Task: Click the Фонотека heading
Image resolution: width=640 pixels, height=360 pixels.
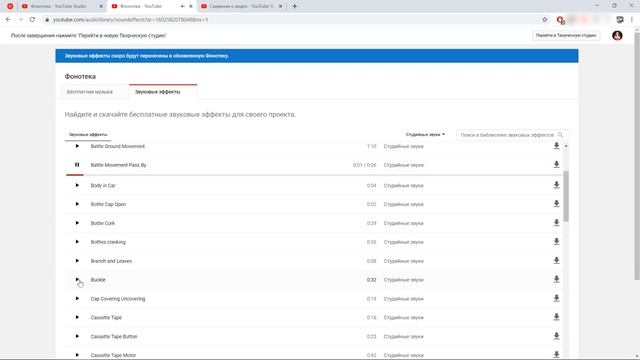Action: point(80,76)
